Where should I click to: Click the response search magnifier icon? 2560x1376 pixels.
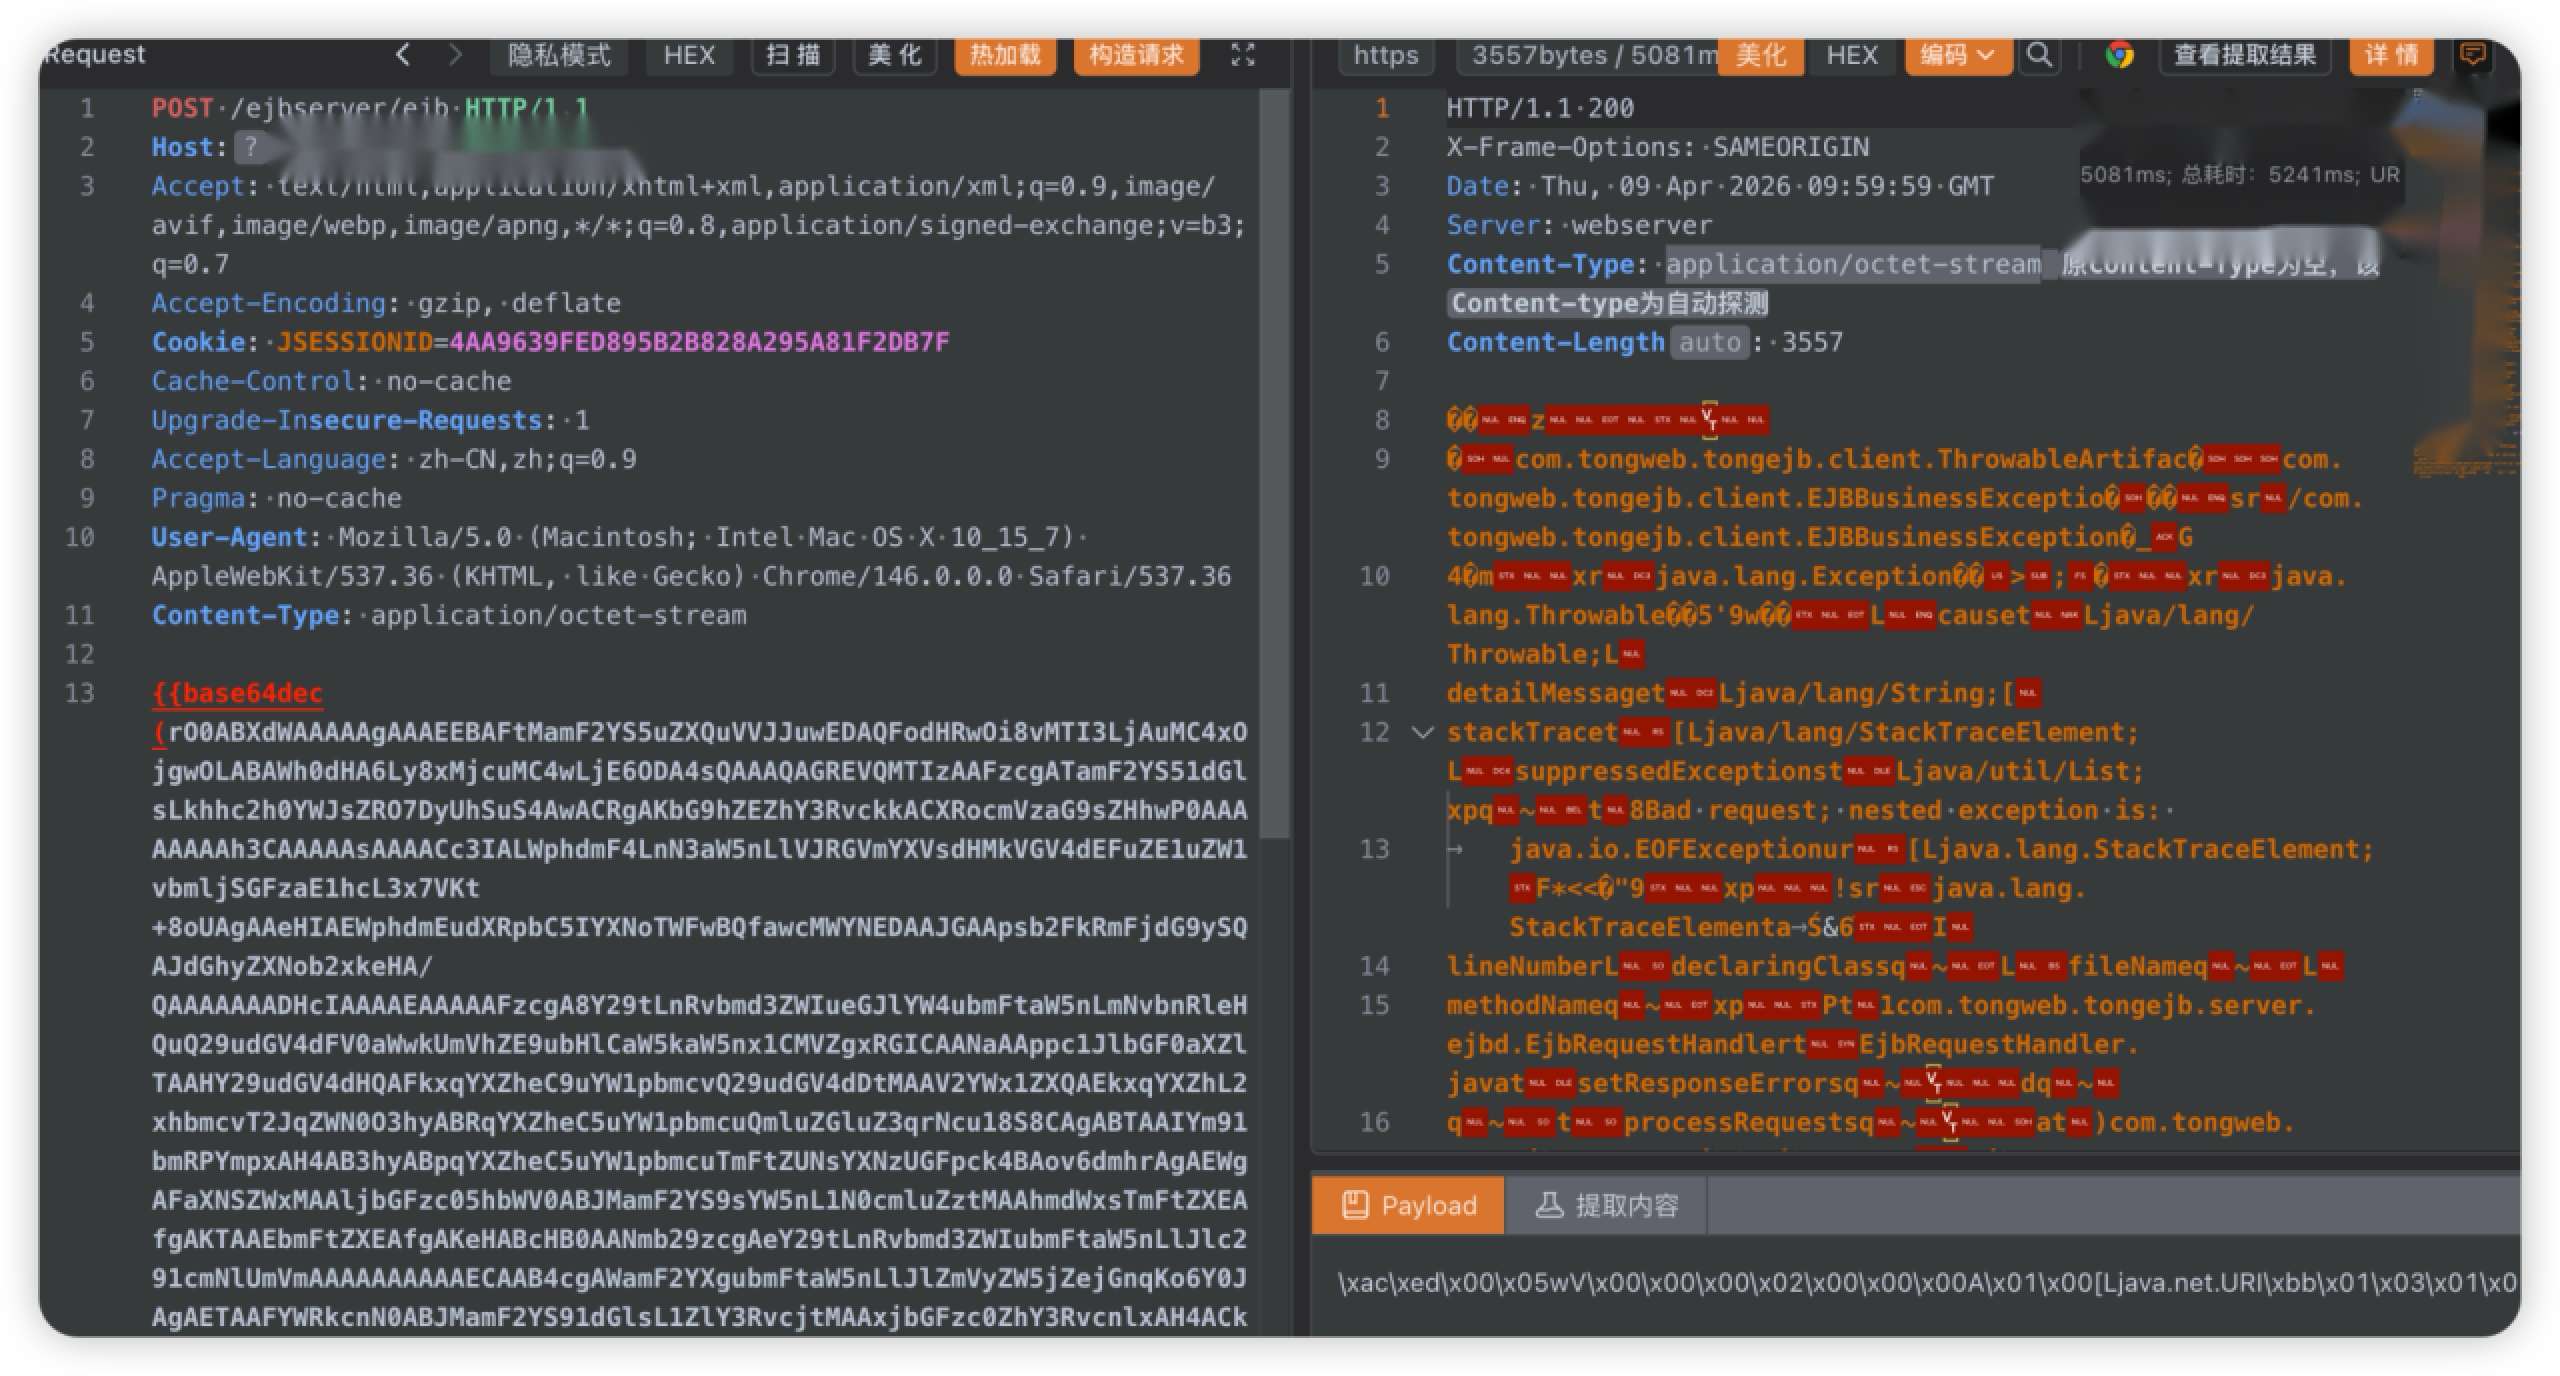[x=2039, y=54]
